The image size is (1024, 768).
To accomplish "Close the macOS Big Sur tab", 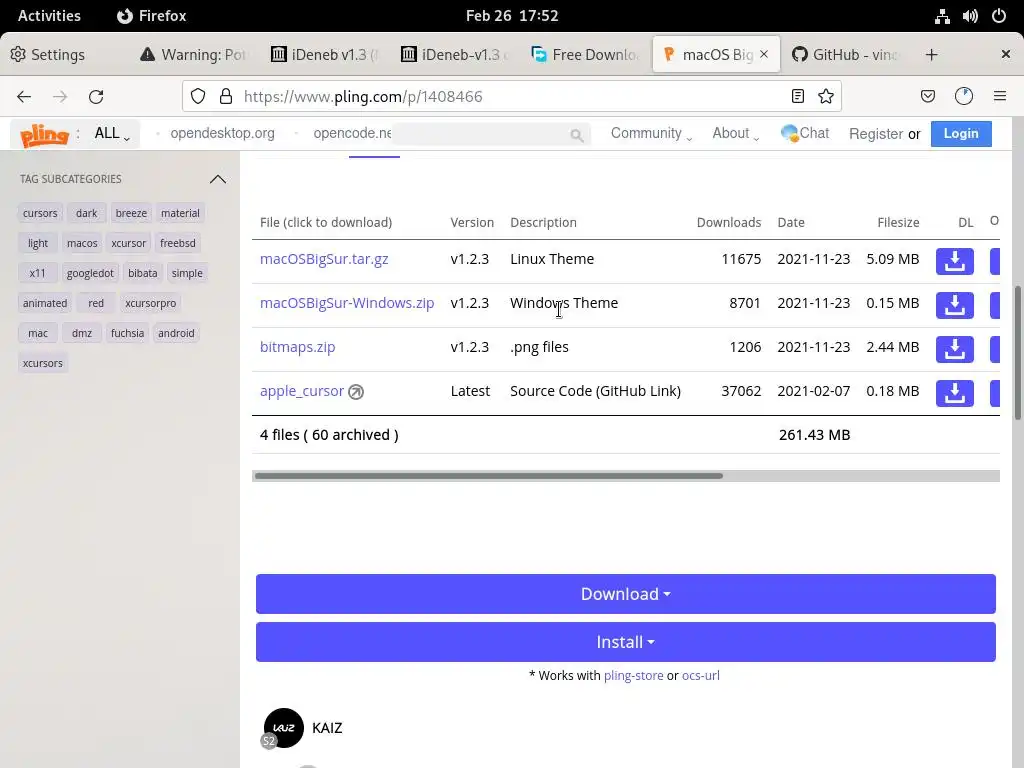I will point(764,54).
